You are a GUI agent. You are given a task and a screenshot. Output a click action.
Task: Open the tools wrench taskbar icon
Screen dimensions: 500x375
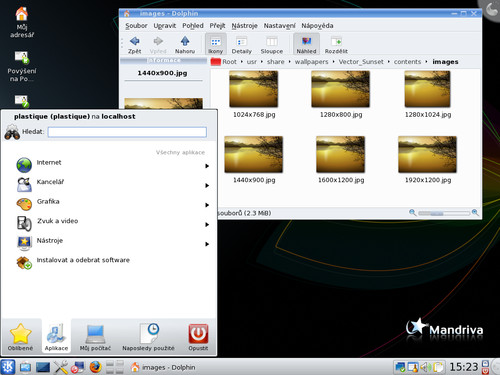[x=61, y=367]
